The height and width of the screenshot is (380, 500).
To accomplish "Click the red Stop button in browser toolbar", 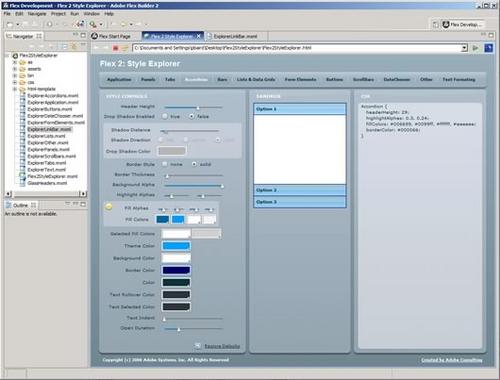I will (116, 48).
